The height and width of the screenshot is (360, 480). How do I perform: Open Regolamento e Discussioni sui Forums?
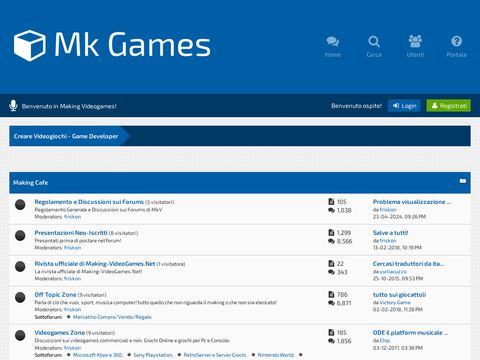point(89,202)
